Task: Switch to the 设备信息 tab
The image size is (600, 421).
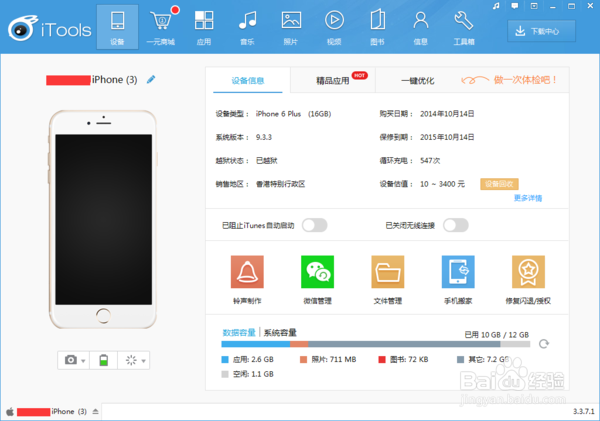Action: [248, 81]
